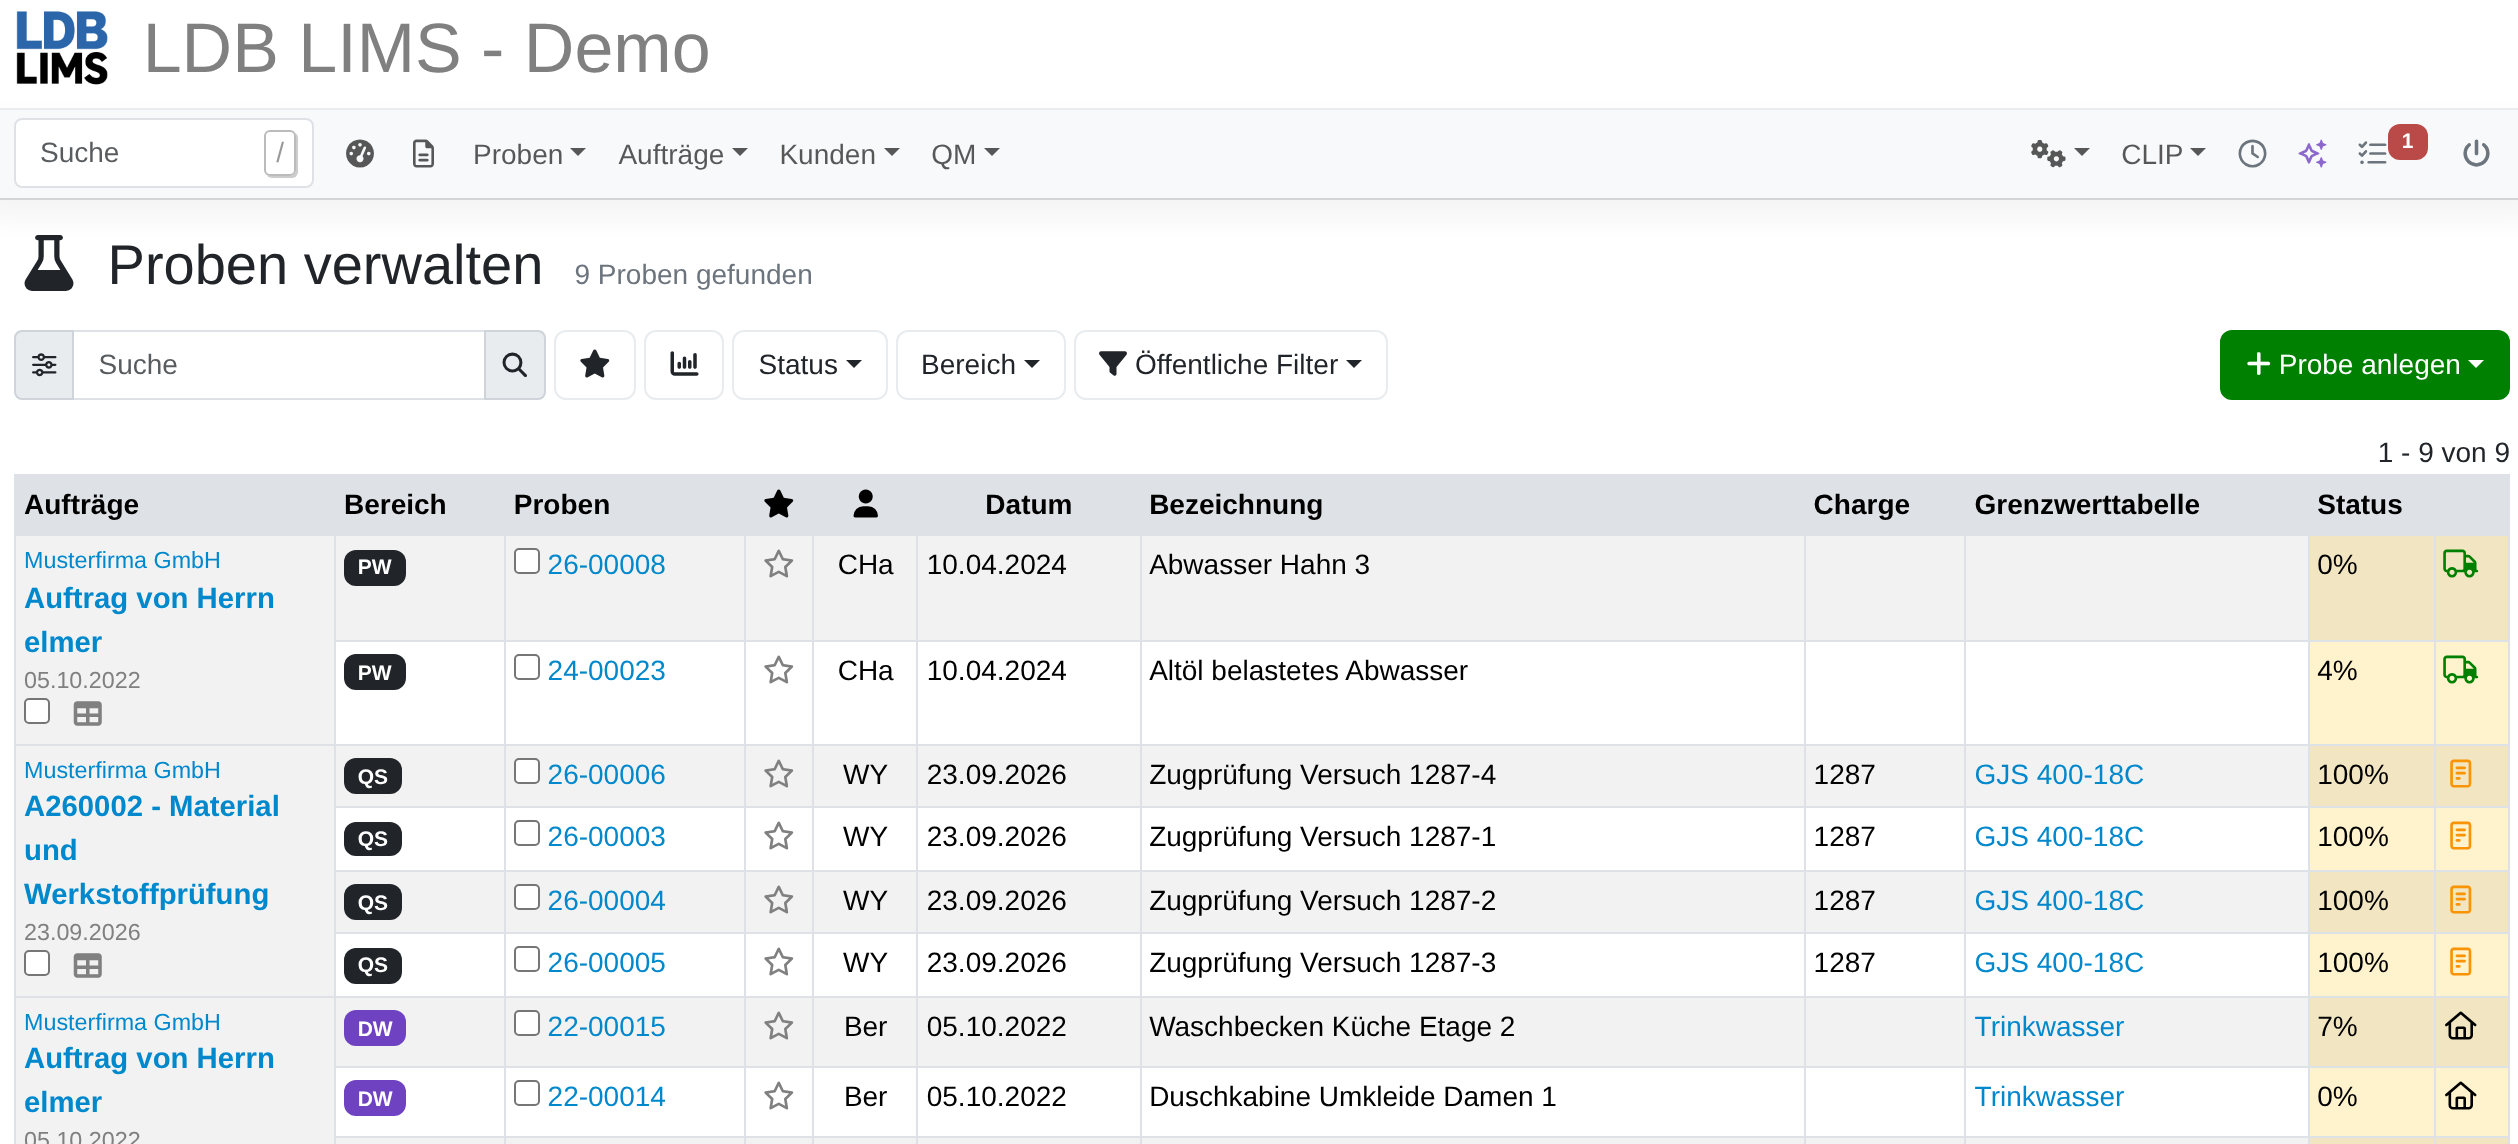2518x1144 pixels.
Task: Check the box for sample 22-00014
Action: point(527,1093)
